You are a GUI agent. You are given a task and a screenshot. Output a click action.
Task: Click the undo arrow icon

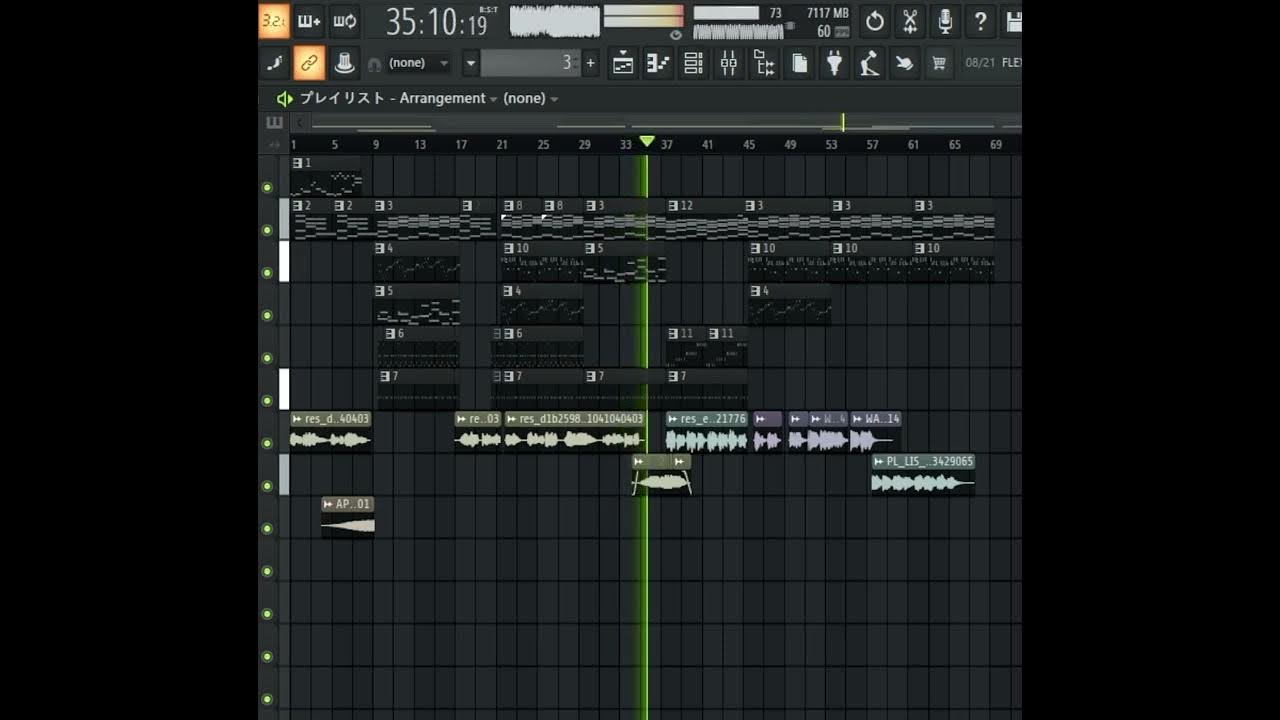click(x=874, y=22)
